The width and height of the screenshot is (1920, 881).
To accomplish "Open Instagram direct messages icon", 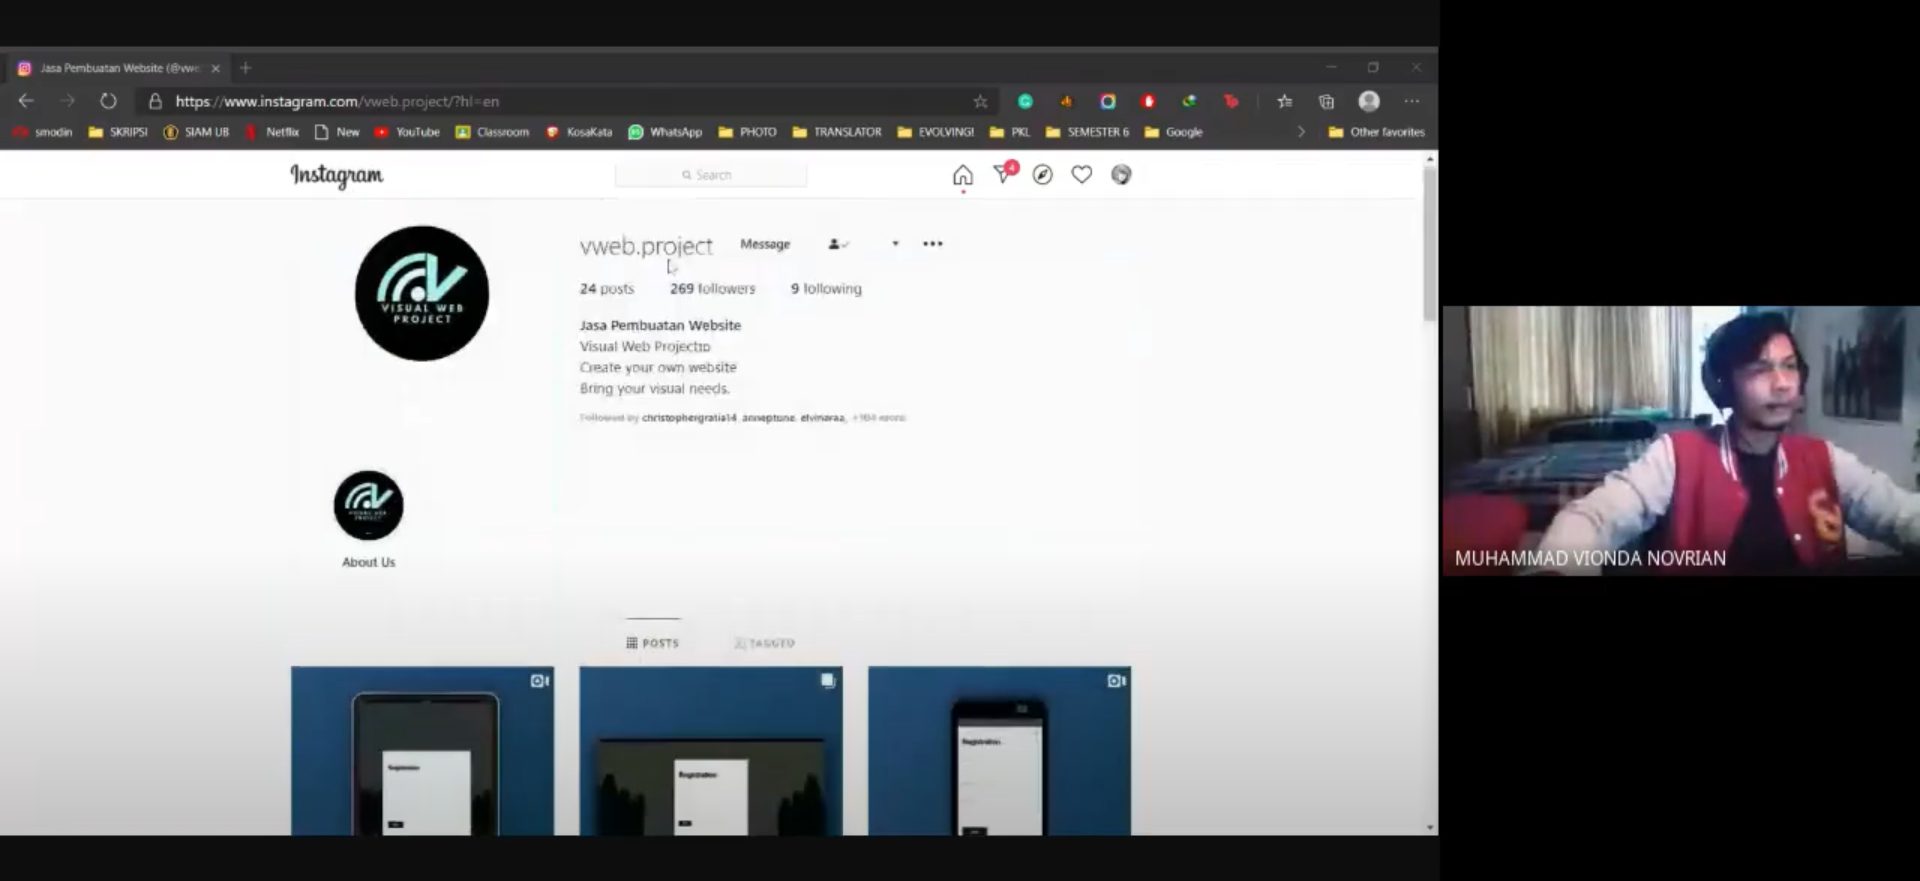I will [1003, 175].
